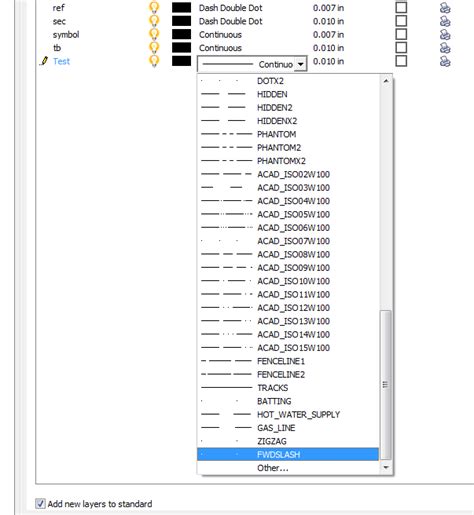Toggle the lightbulb visibility for symbol layer

click(x=154, y=34)
